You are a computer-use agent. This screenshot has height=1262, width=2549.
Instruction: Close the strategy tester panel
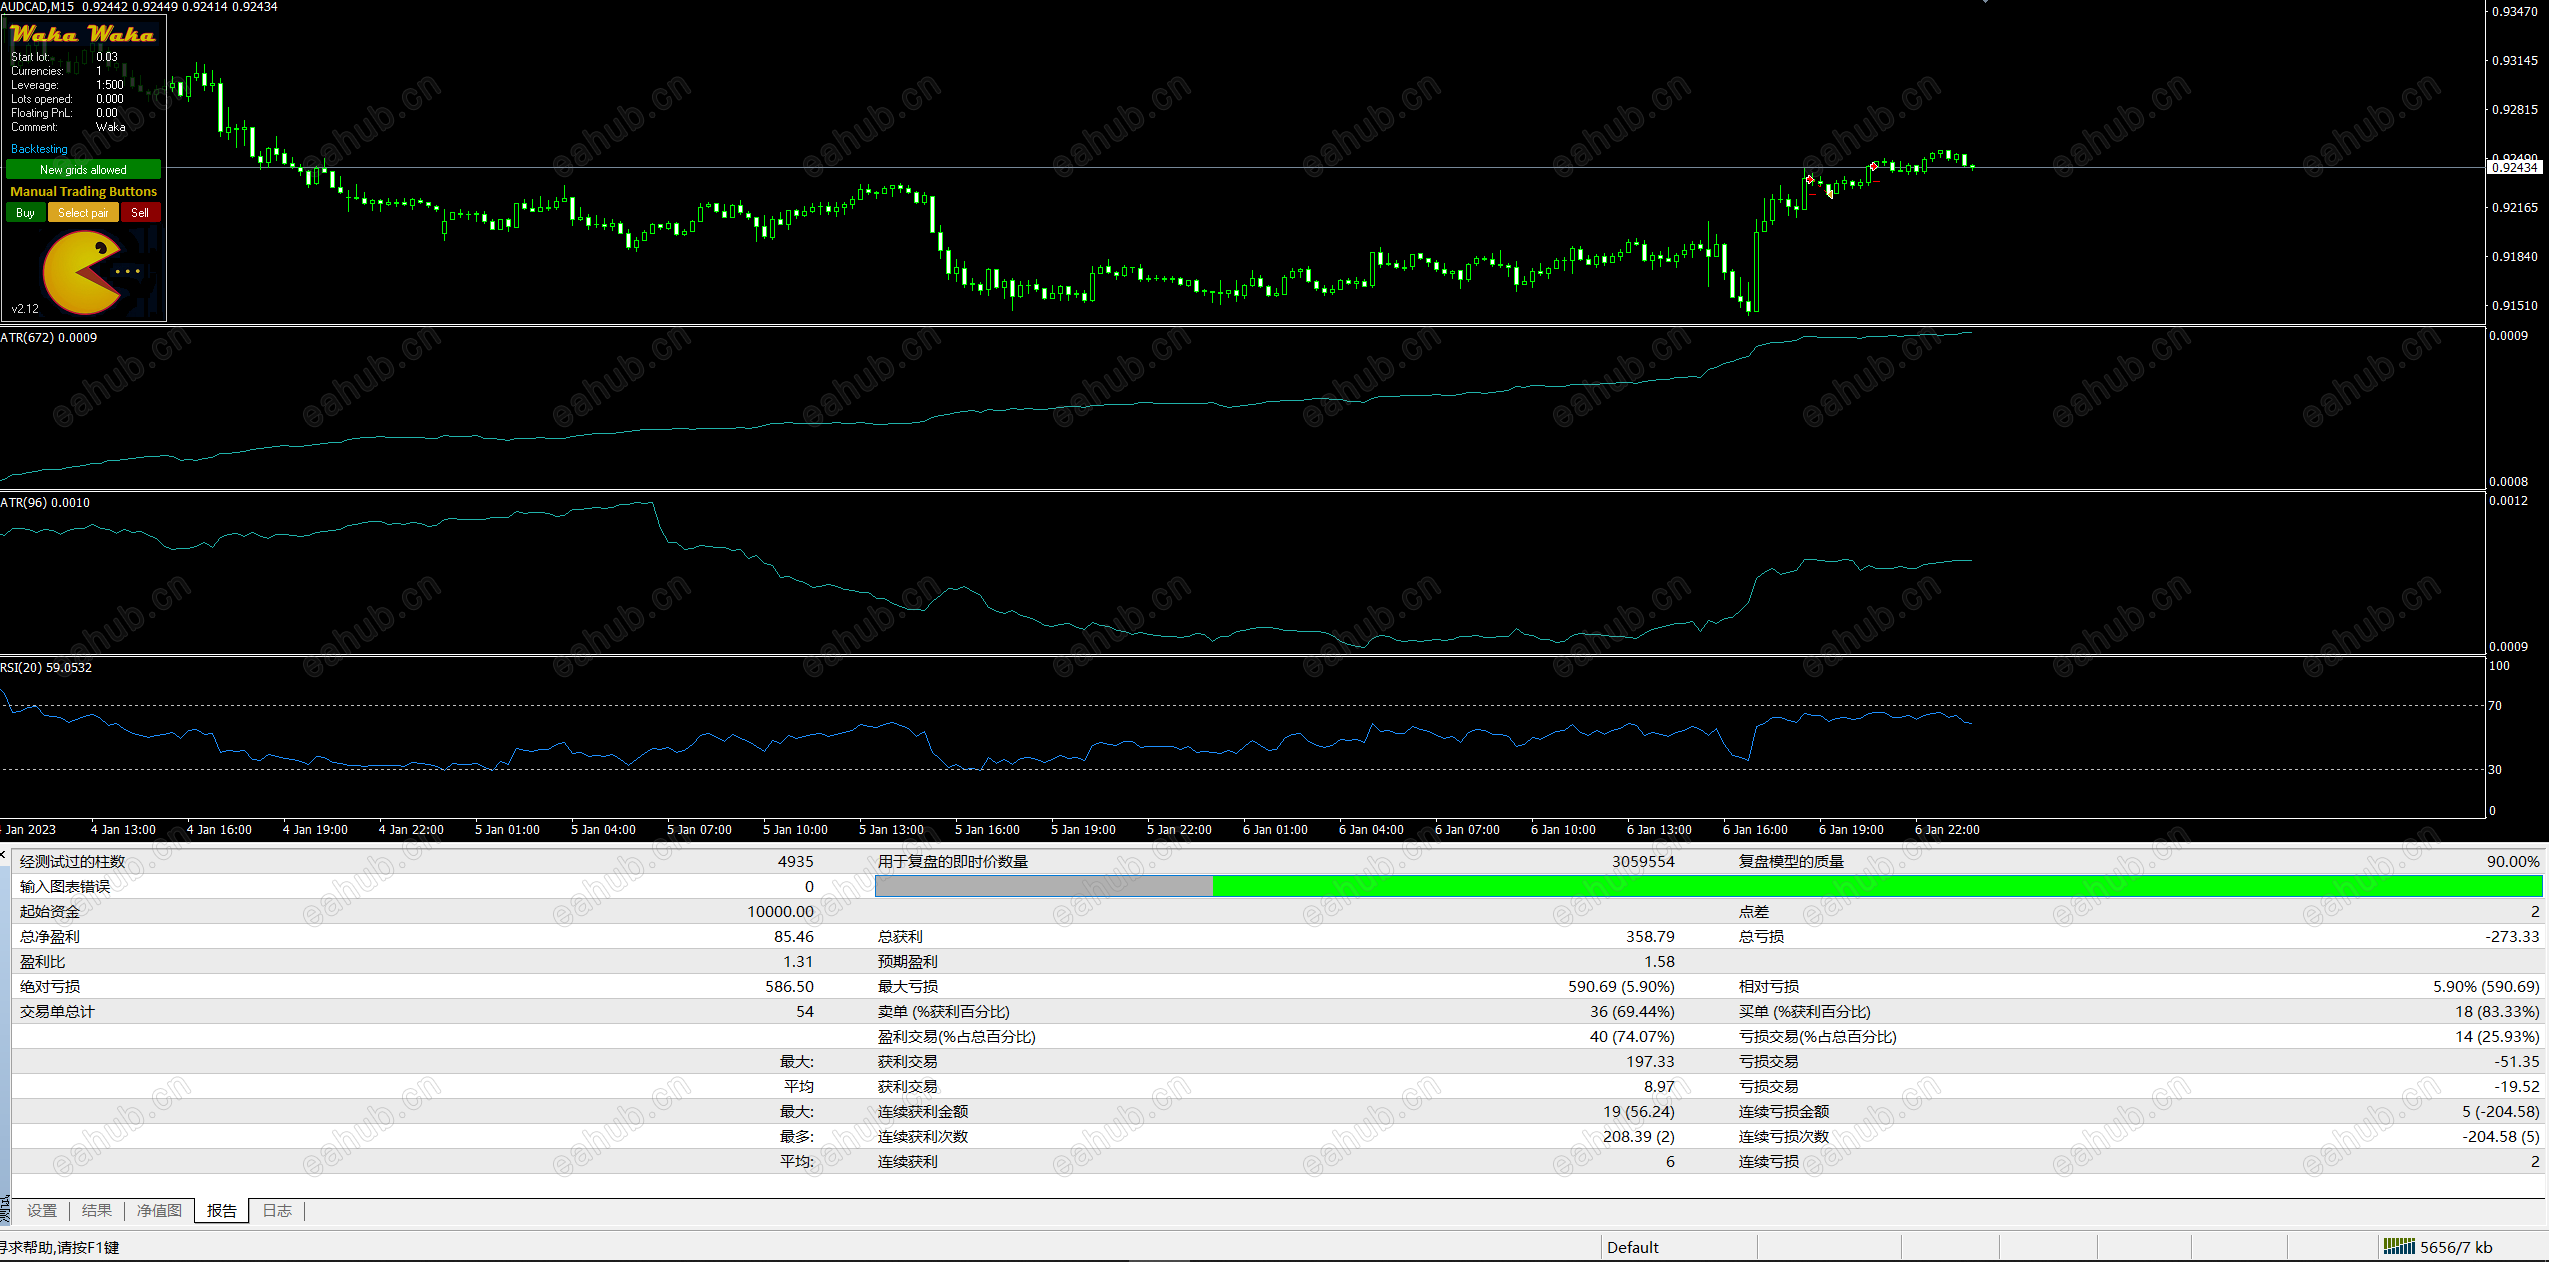click(4, 855)
